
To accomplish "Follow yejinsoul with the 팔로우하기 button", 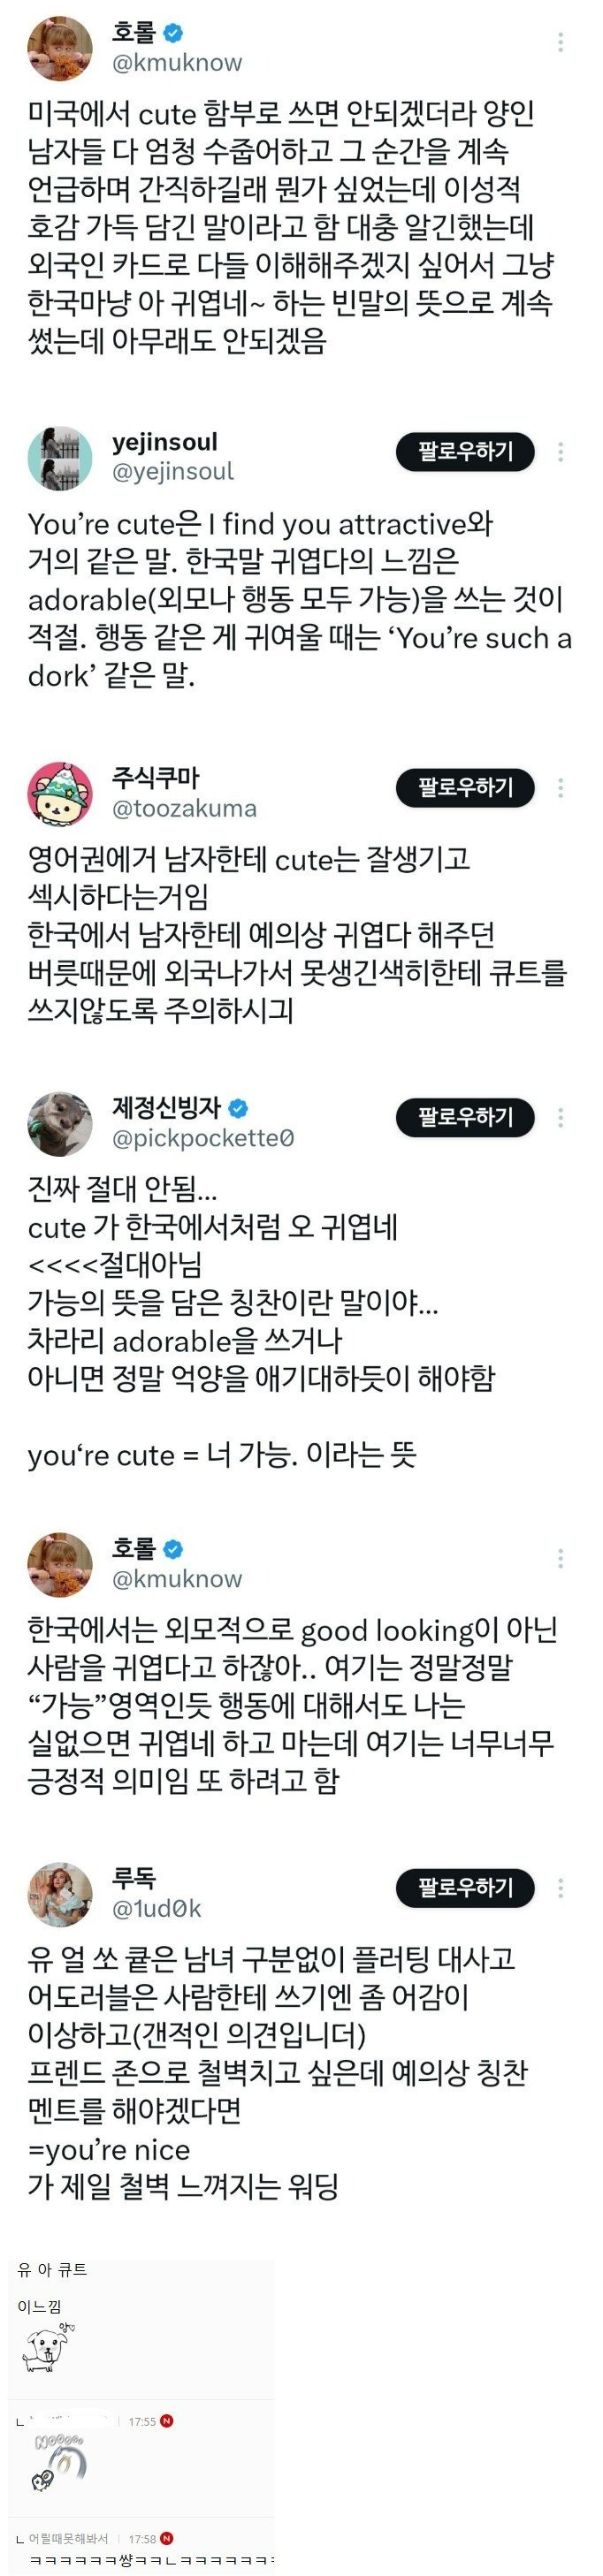I will click(x=465, y=452).
